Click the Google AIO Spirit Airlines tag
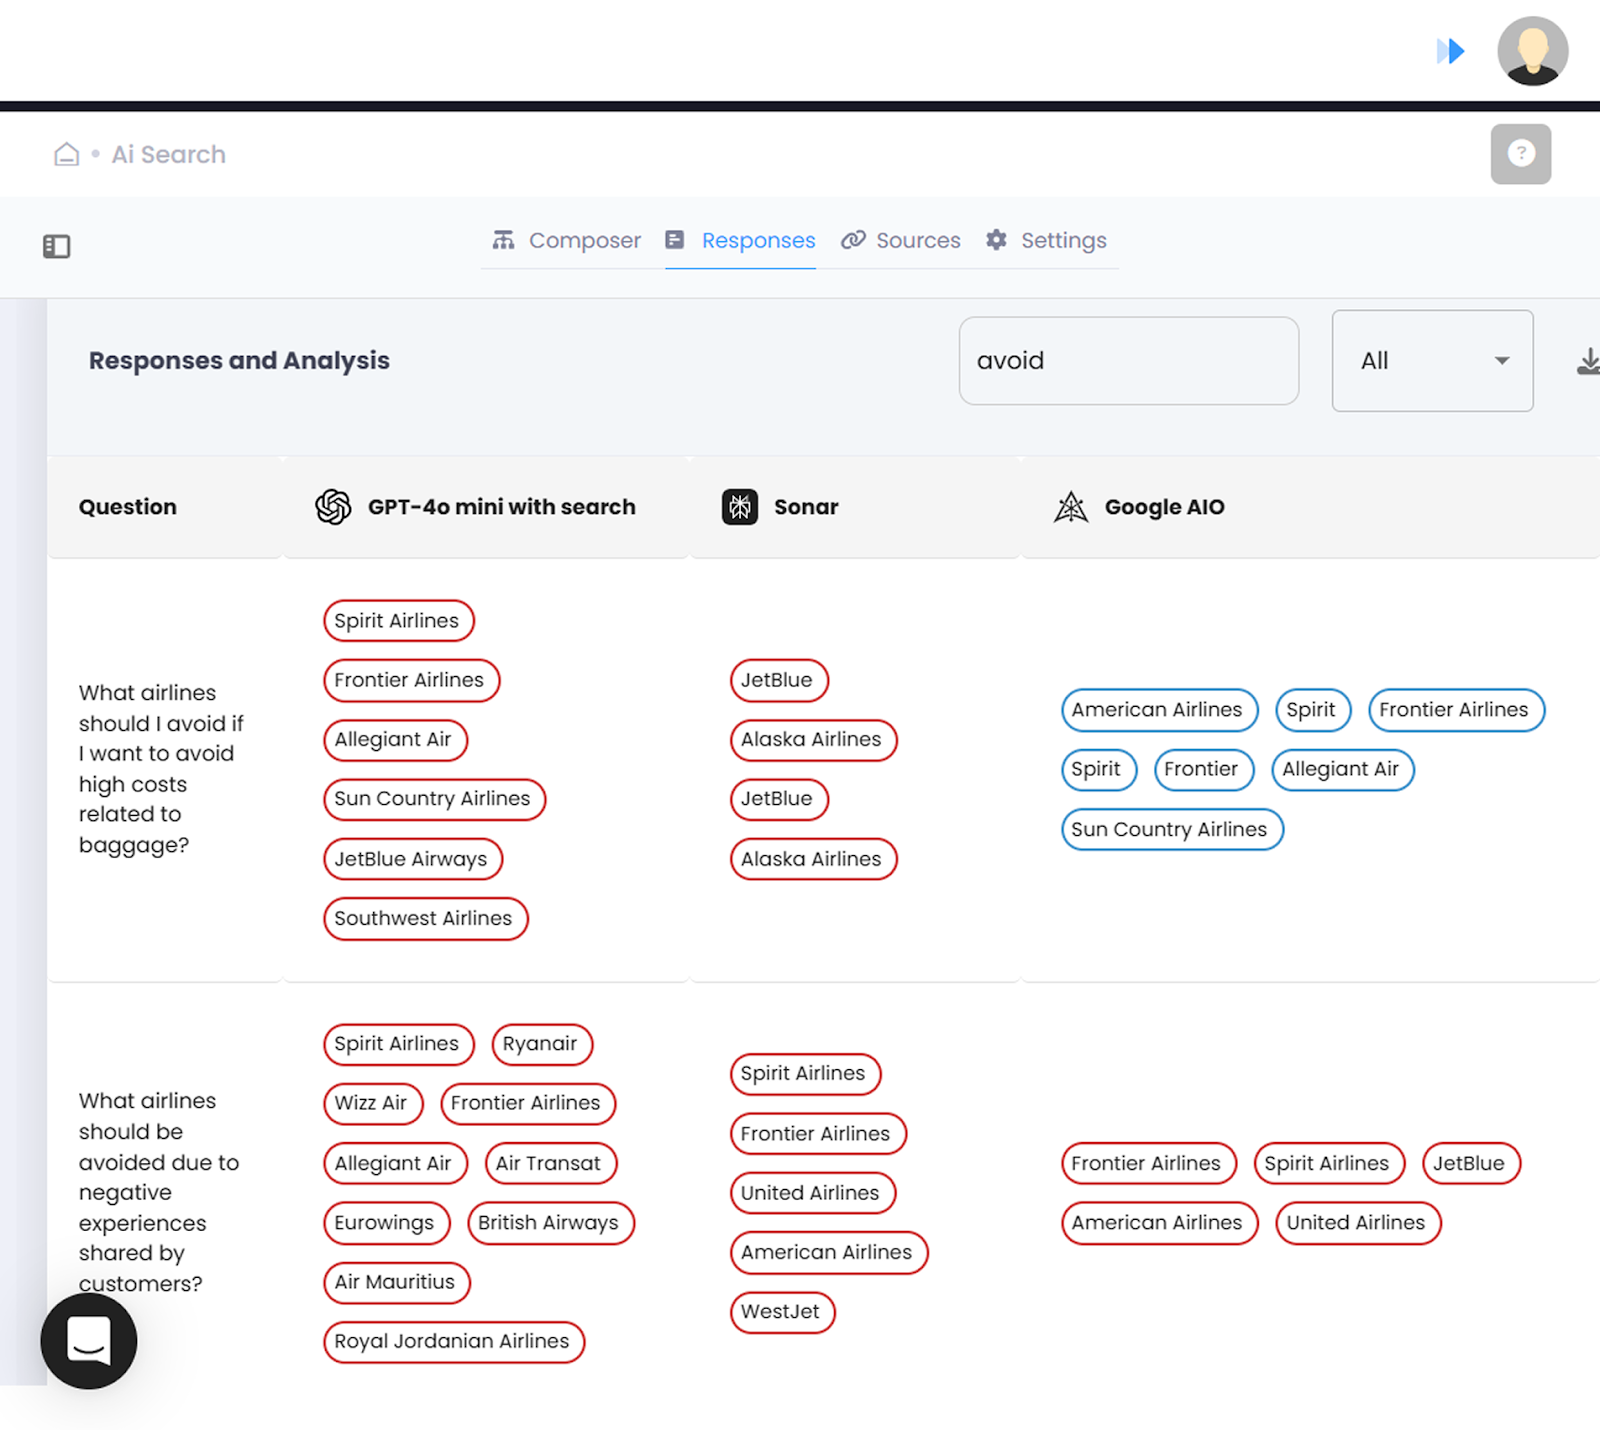1600x1430 pixels. (1329, 1163)
